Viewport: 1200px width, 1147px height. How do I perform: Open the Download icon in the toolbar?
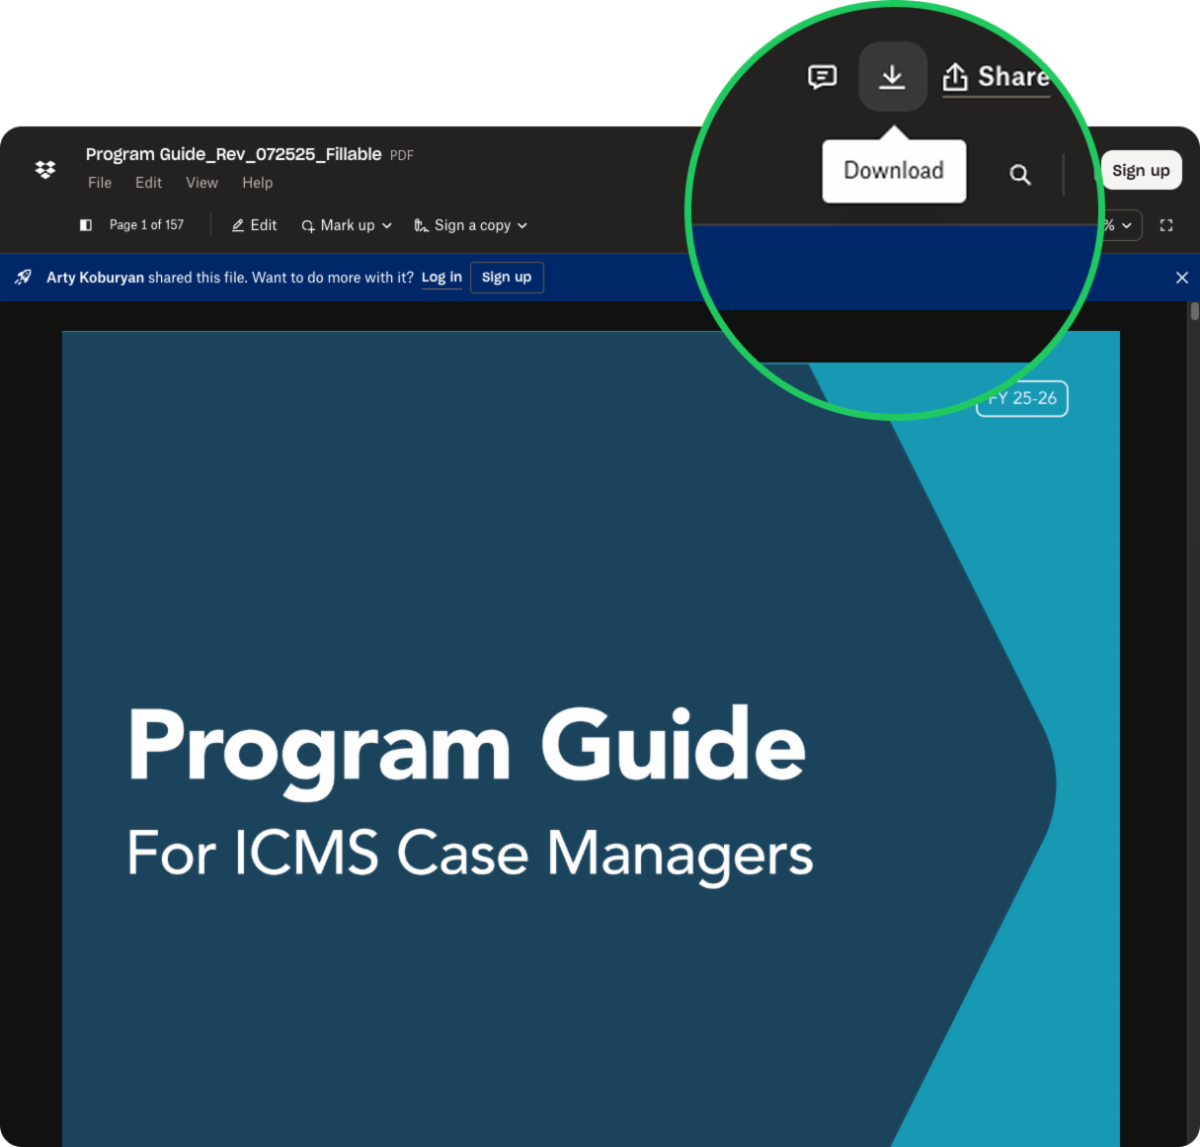[892, 76]
